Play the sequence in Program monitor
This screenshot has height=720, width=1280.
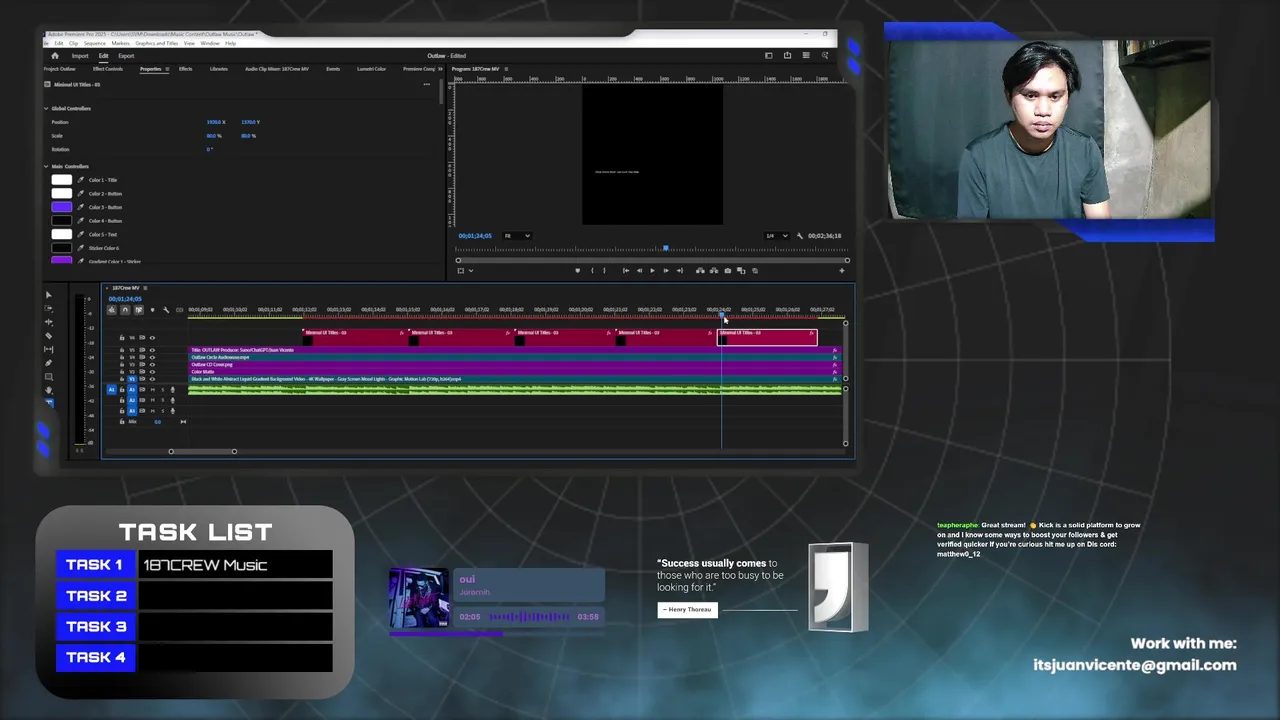point(652,270)
